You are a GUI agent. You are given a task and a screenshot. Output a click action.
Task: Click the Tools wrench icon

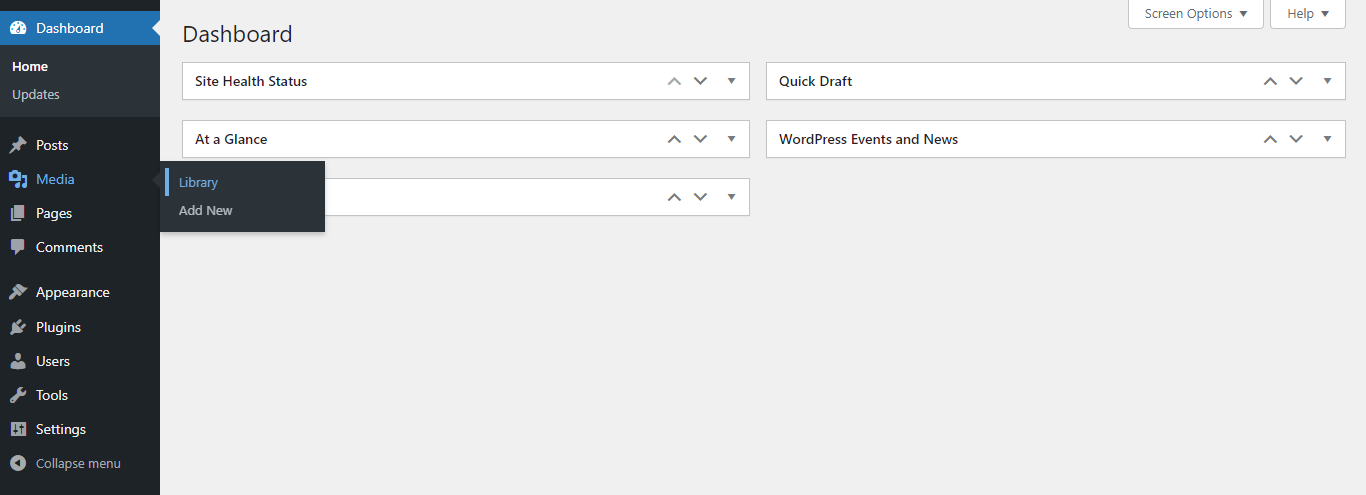pos(18,395)
